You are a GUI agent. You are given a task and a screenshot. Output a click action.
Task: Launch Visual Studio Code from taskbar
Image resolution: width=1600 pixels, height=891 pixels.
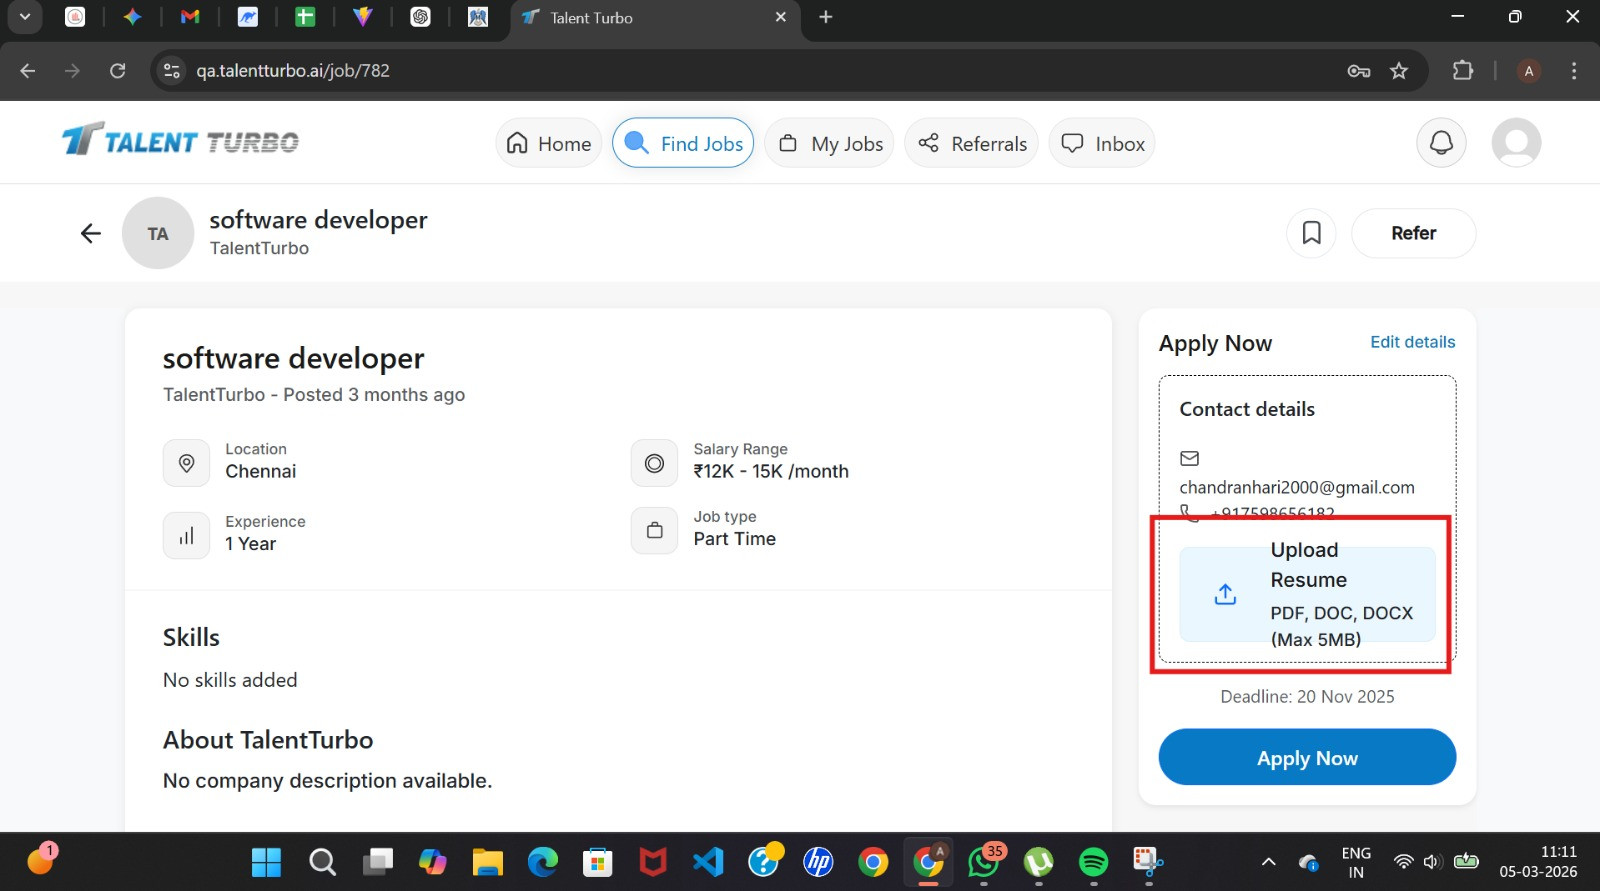708,862
